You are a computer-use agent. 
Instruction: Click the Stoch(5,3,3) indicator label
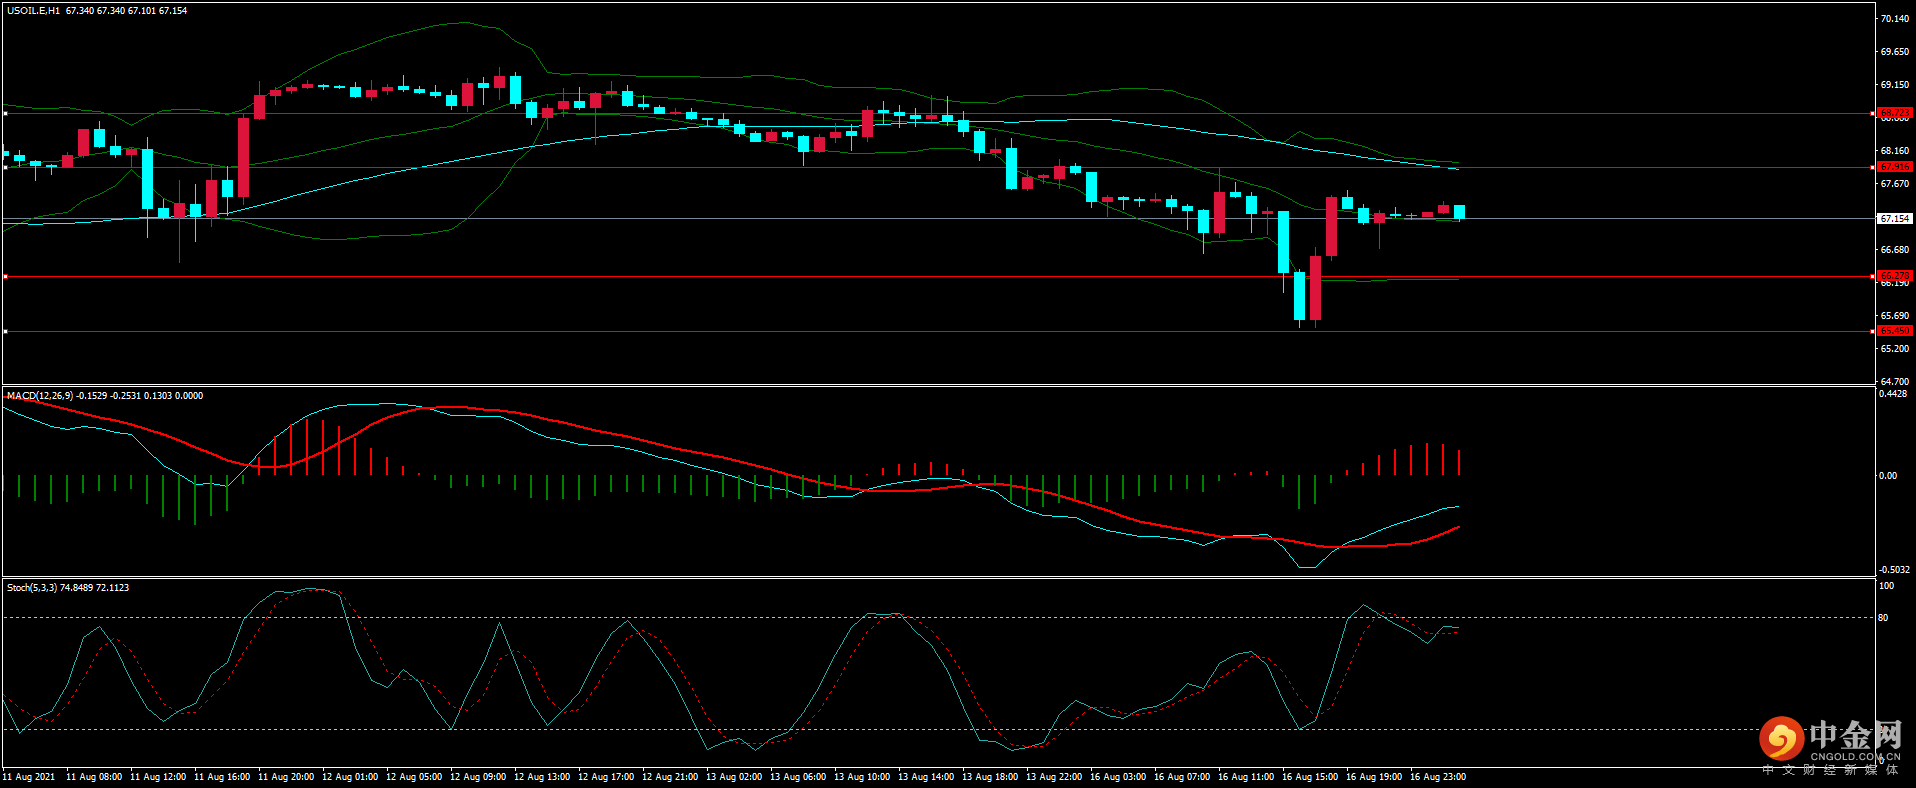click(x=32, y=588)
